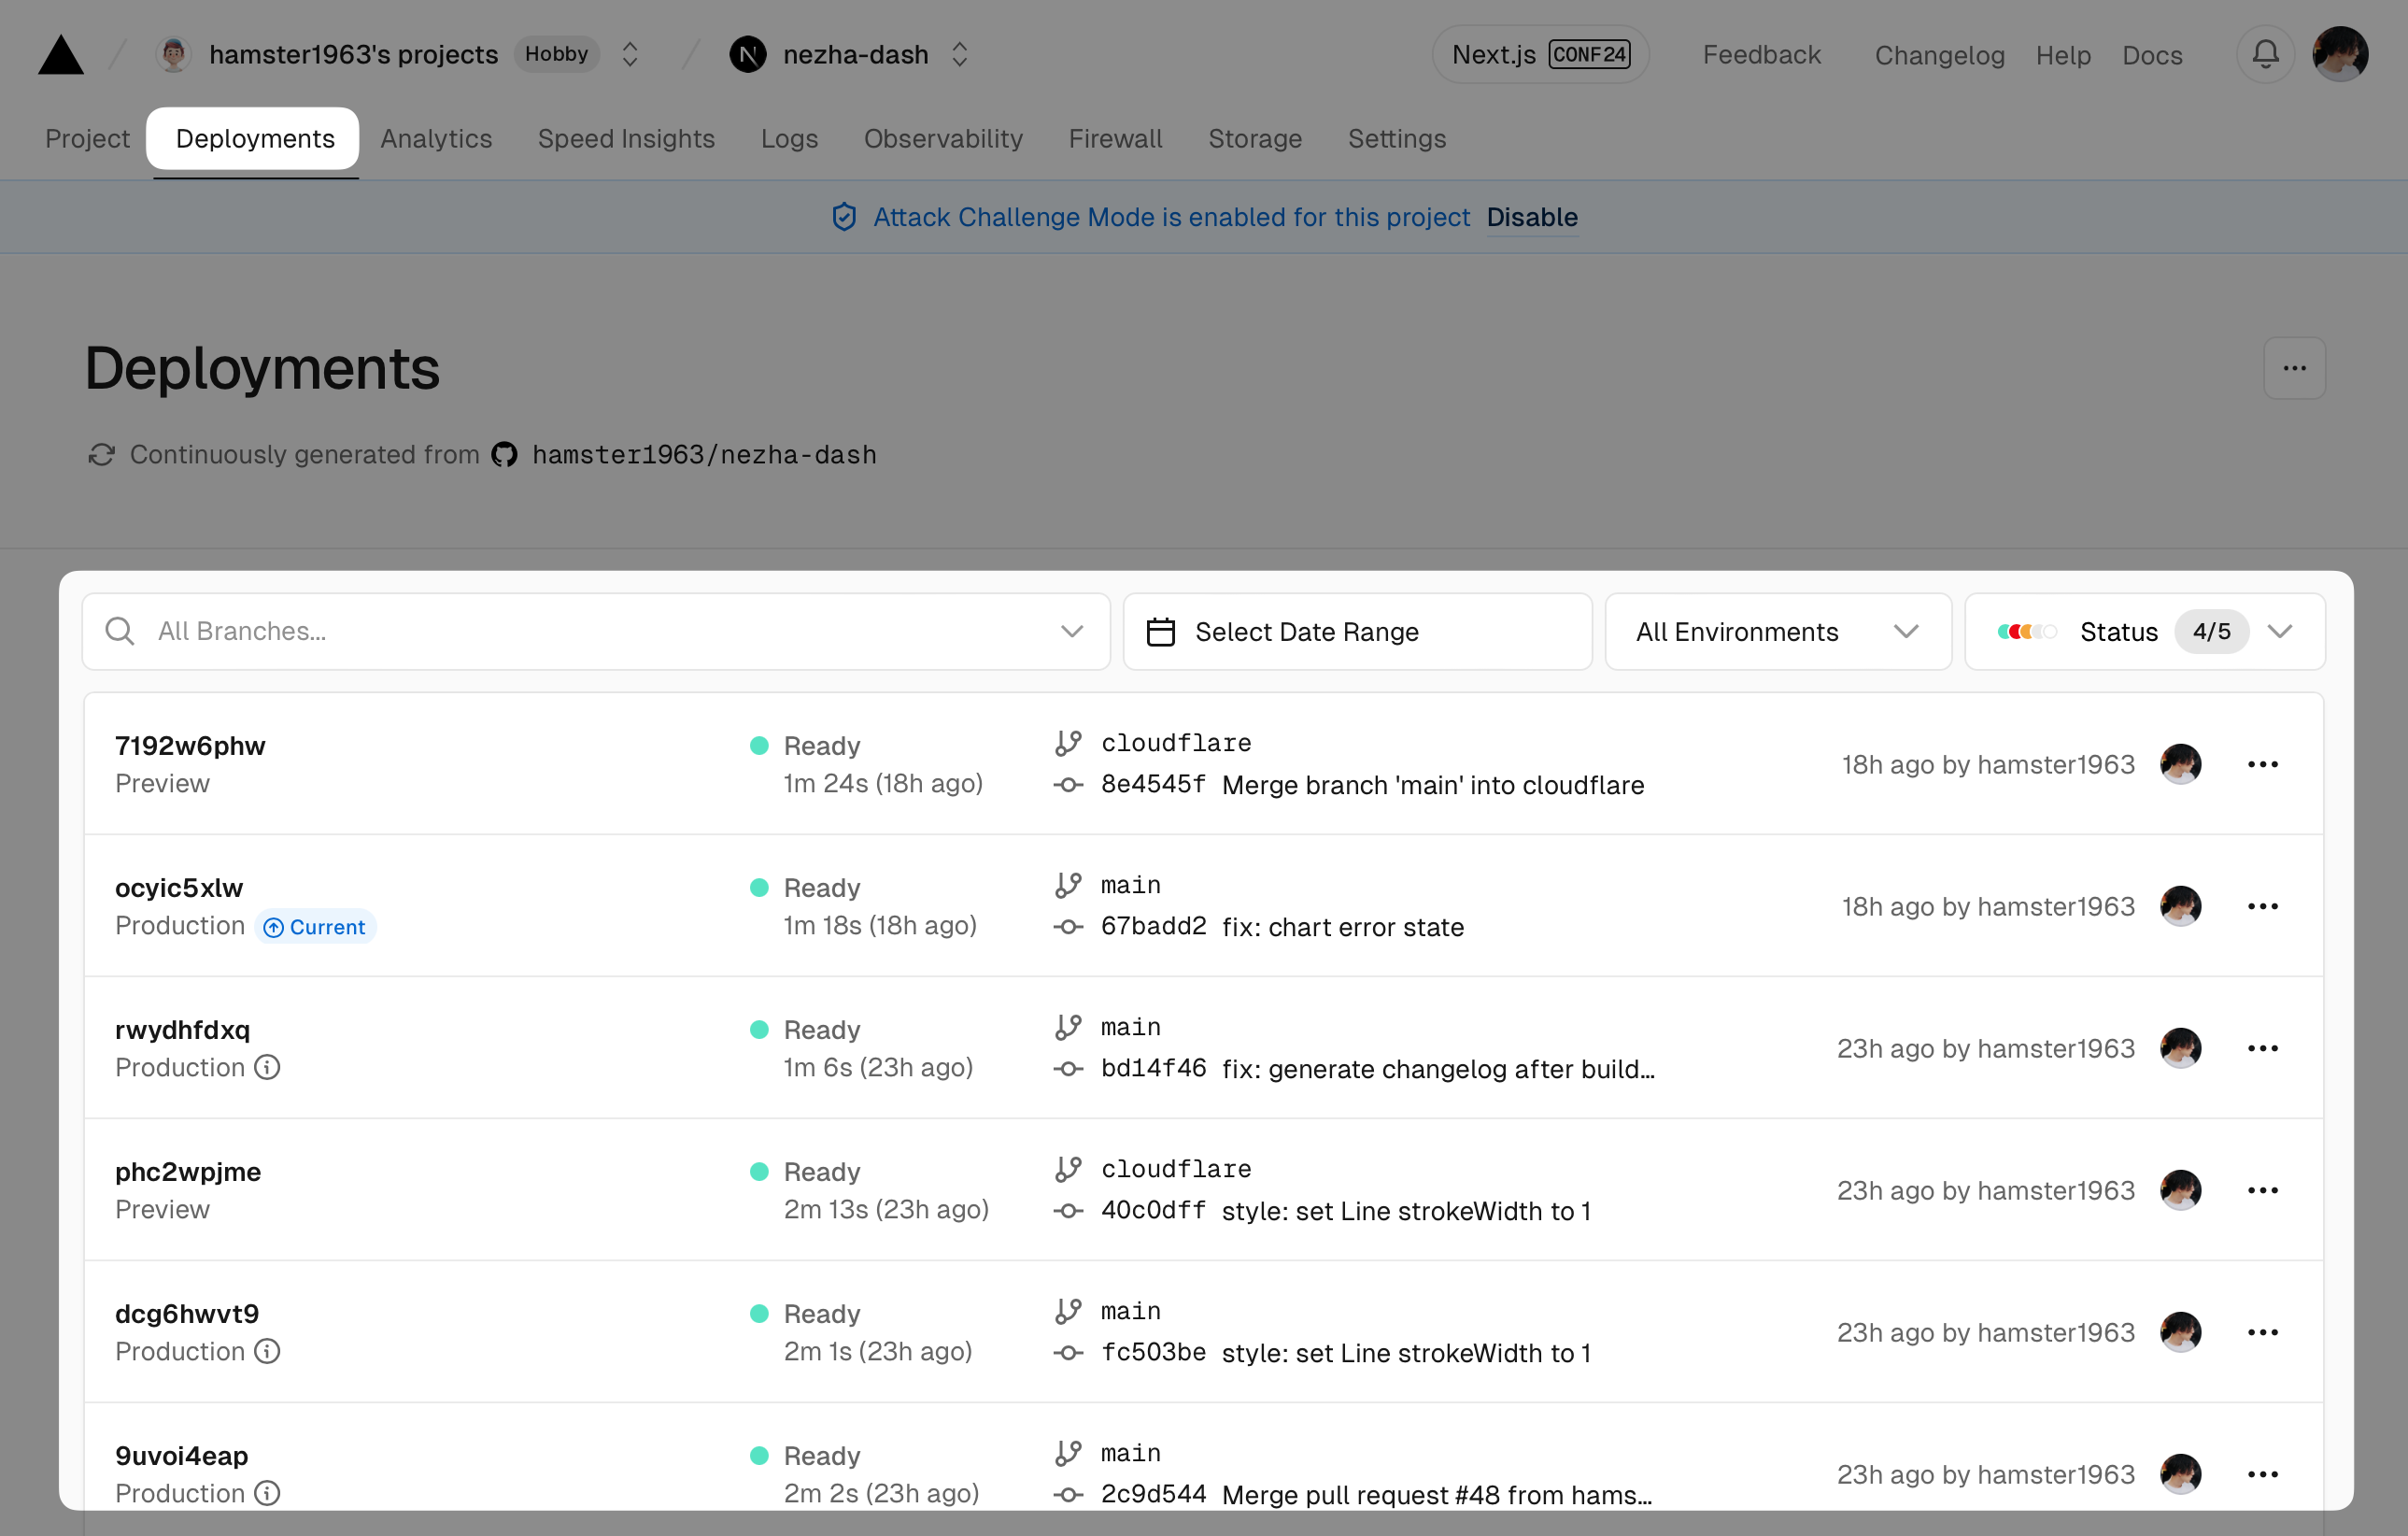
Task: Click the Vercel triangle logo
Action: tap(61, 55)
